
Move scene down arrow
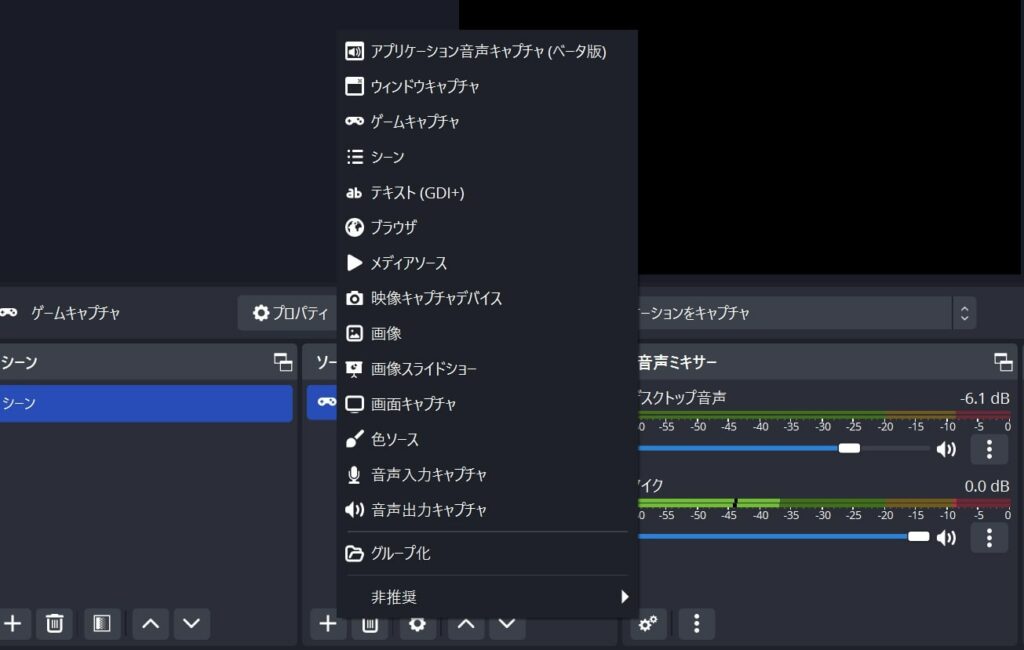click(191, 624)
